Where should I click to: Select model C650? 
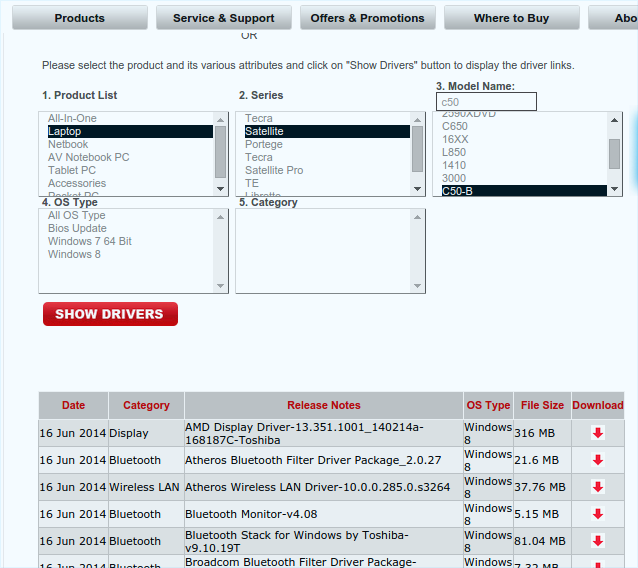(524, 127)
